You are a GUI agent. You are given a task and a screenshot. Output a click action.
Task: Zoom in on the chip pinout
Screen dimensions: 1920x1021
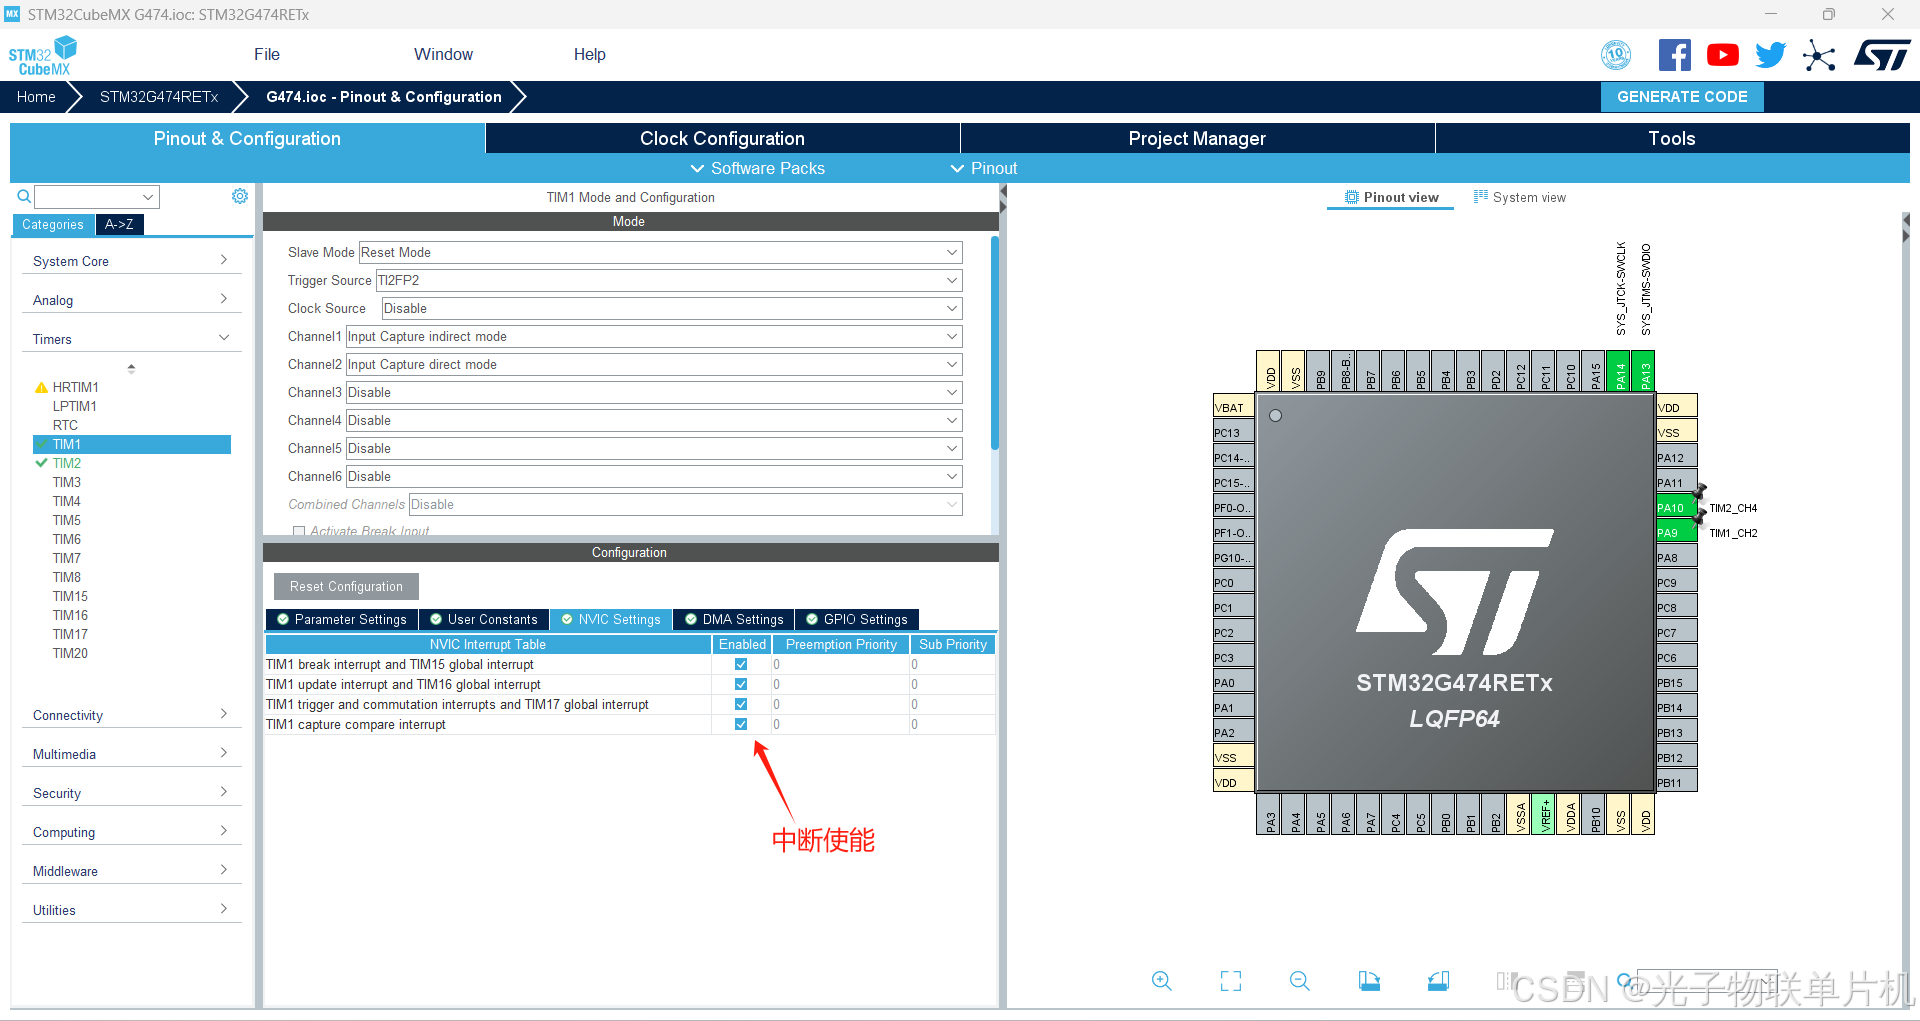click(x=1161, y=981)
